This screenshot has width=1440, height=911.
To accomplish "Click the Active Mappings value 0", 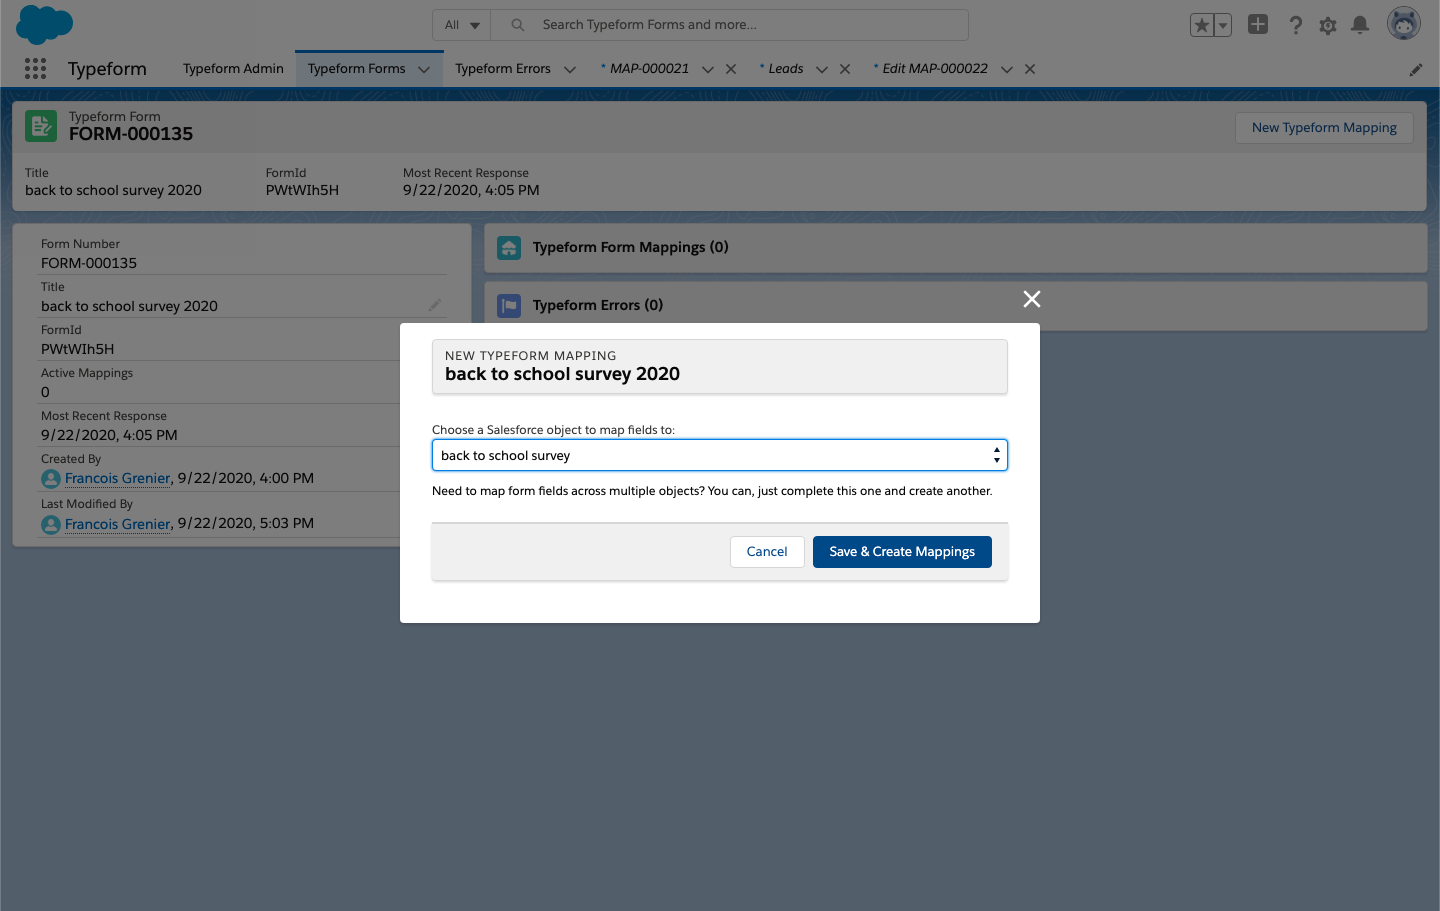I will (45, 392).
